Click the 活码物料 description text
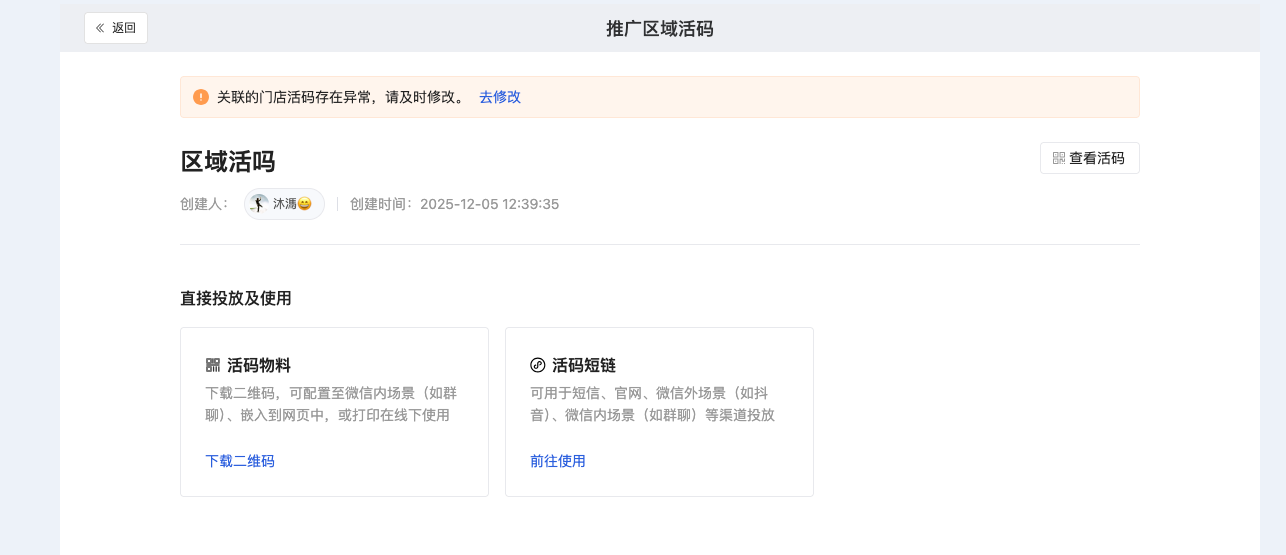The width and height of the screenshot is (1286, 555). [331, 404]
